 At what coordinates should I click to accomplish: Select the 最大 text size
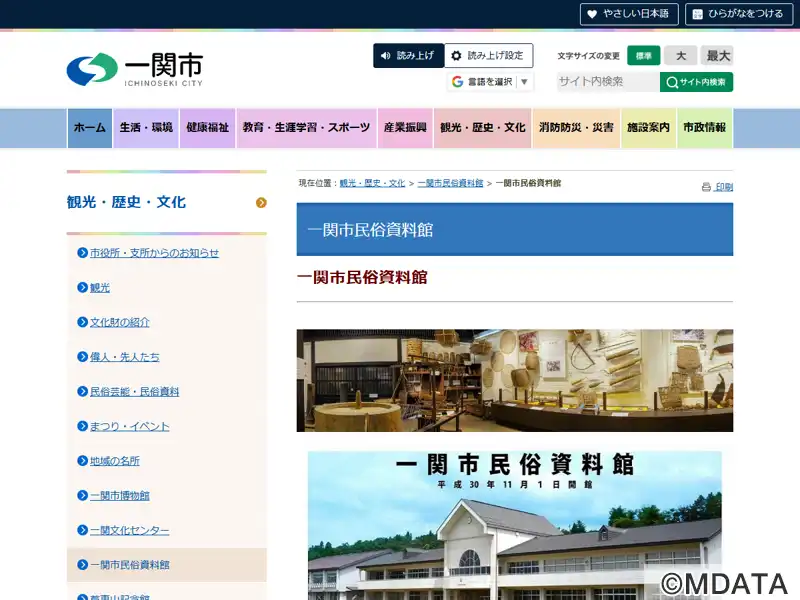point(717,56)
